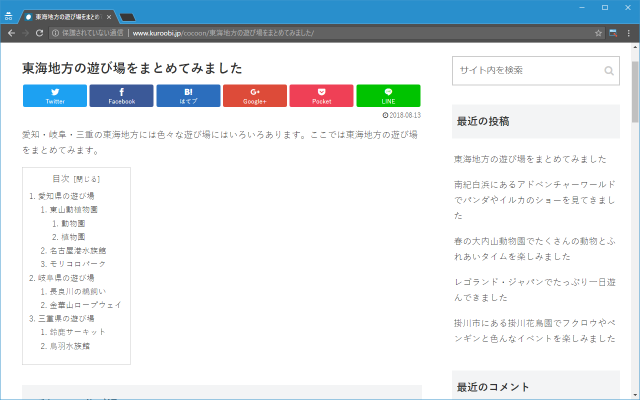The height and width of the screenshot is (400, 640).
Task: Open the Chrome three-dot menu
Action: [x=629, y=33]
